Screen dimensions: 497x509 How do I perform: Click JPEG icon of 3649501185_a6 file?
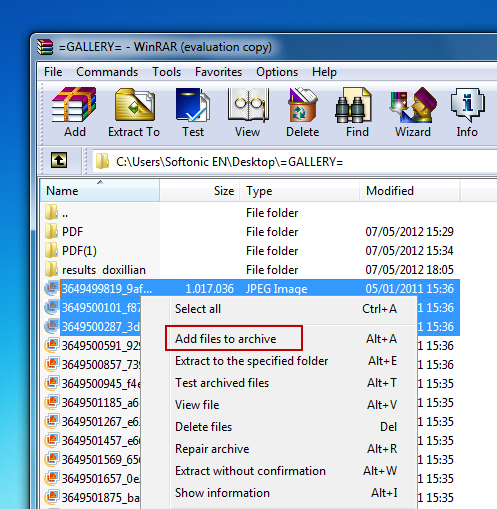pyautogui.click(x=52, y=402)
